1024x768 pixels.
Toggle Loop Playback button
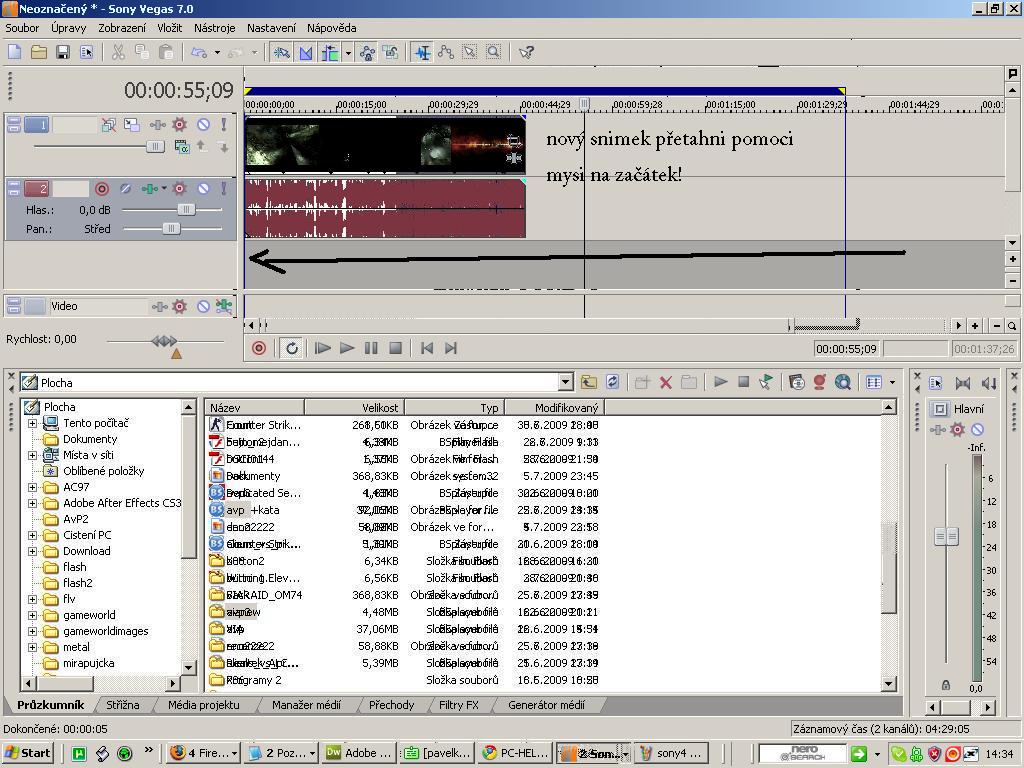click(x=292, y=348)
